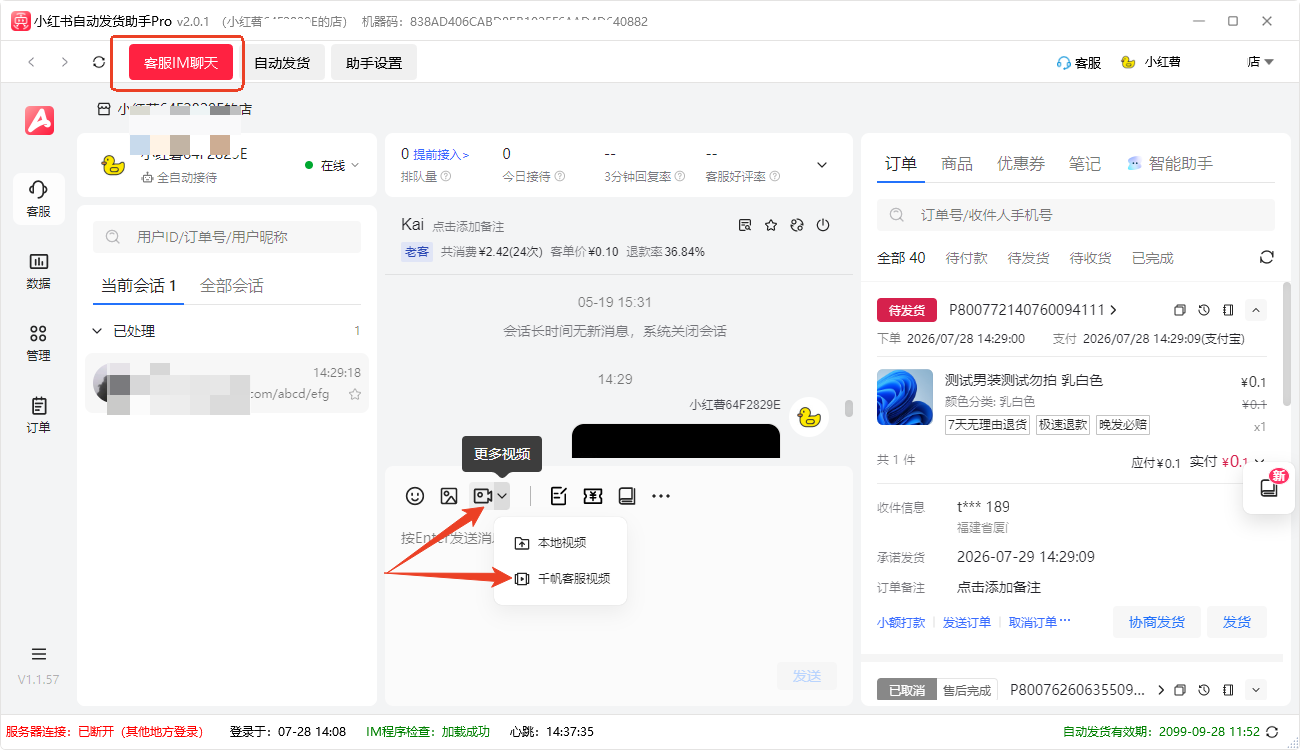Open the emoji picker in chat toolbar
This screenshot has height=750, width=1300.
[415, 495]
